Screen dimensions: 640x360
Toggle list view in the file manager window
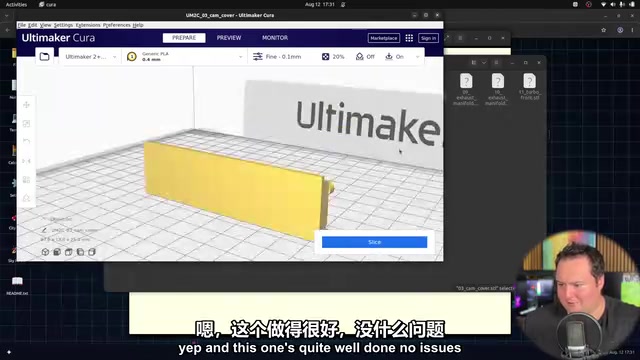(474, 62)
